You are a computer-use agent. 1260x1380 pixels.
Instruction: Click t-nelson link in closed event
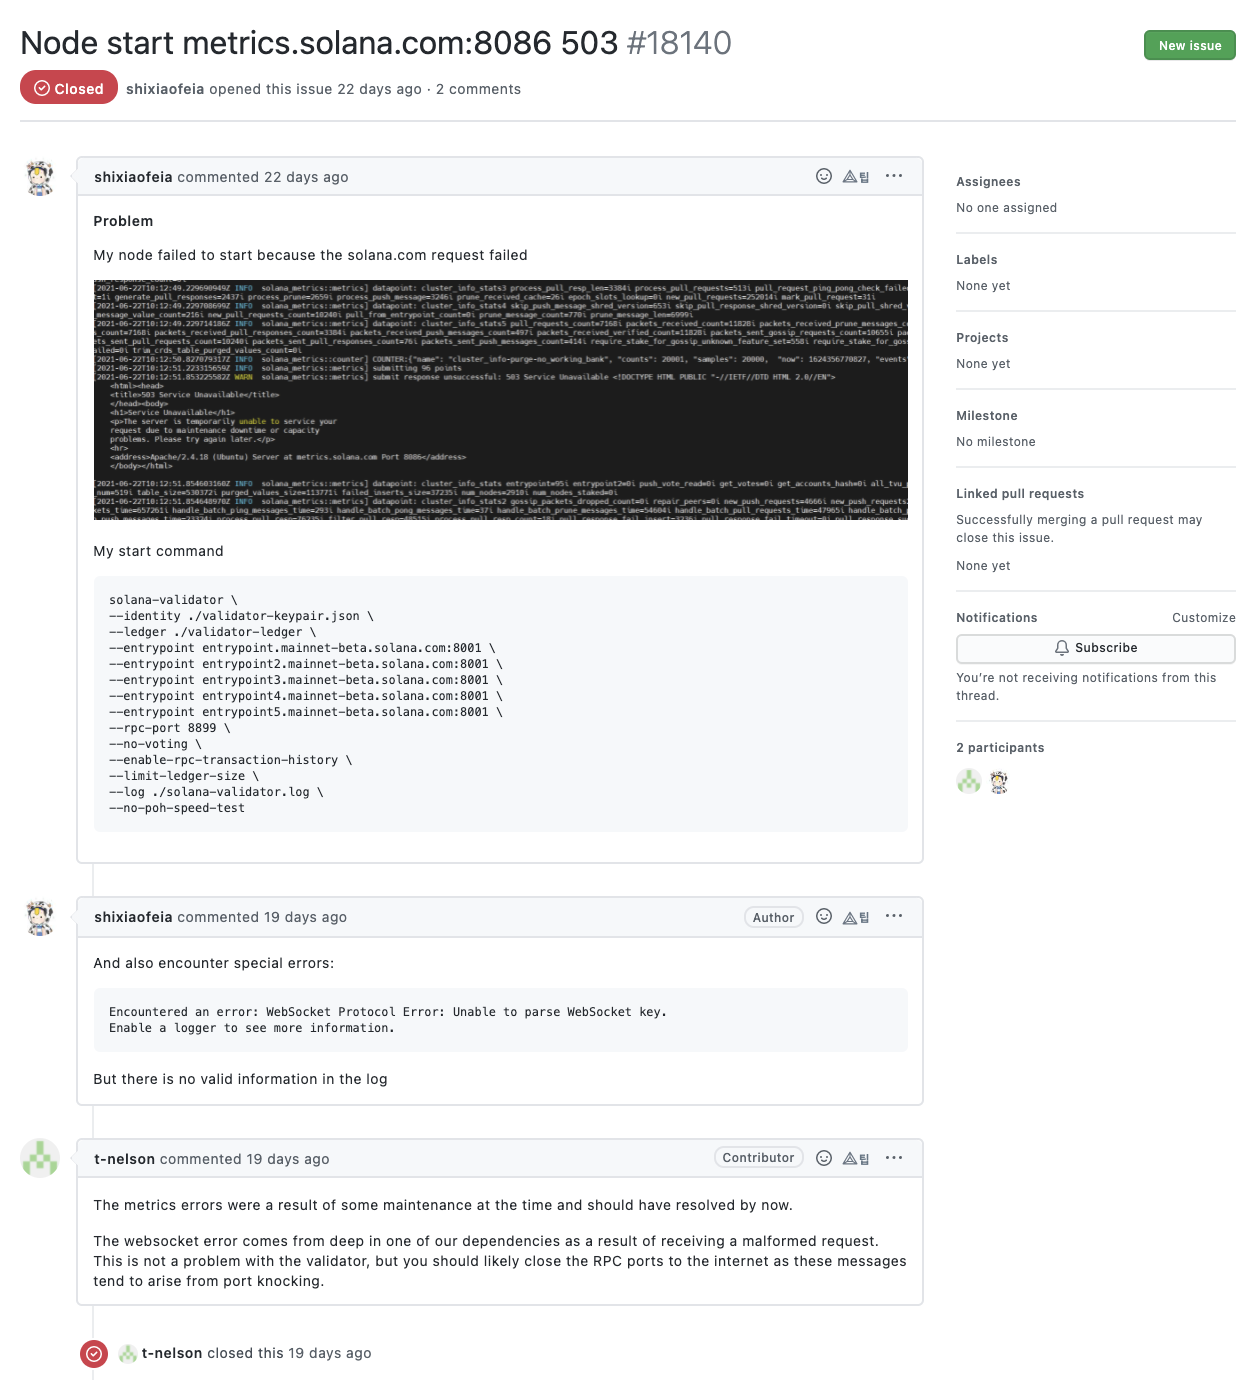click(172, 1353)
